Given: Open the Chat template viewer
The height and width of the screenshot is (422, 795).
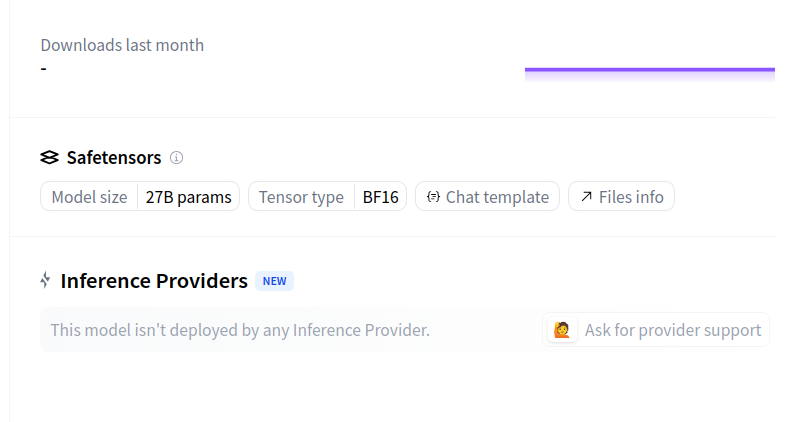Looking at the screenshot, I should [x=487, y=196].
